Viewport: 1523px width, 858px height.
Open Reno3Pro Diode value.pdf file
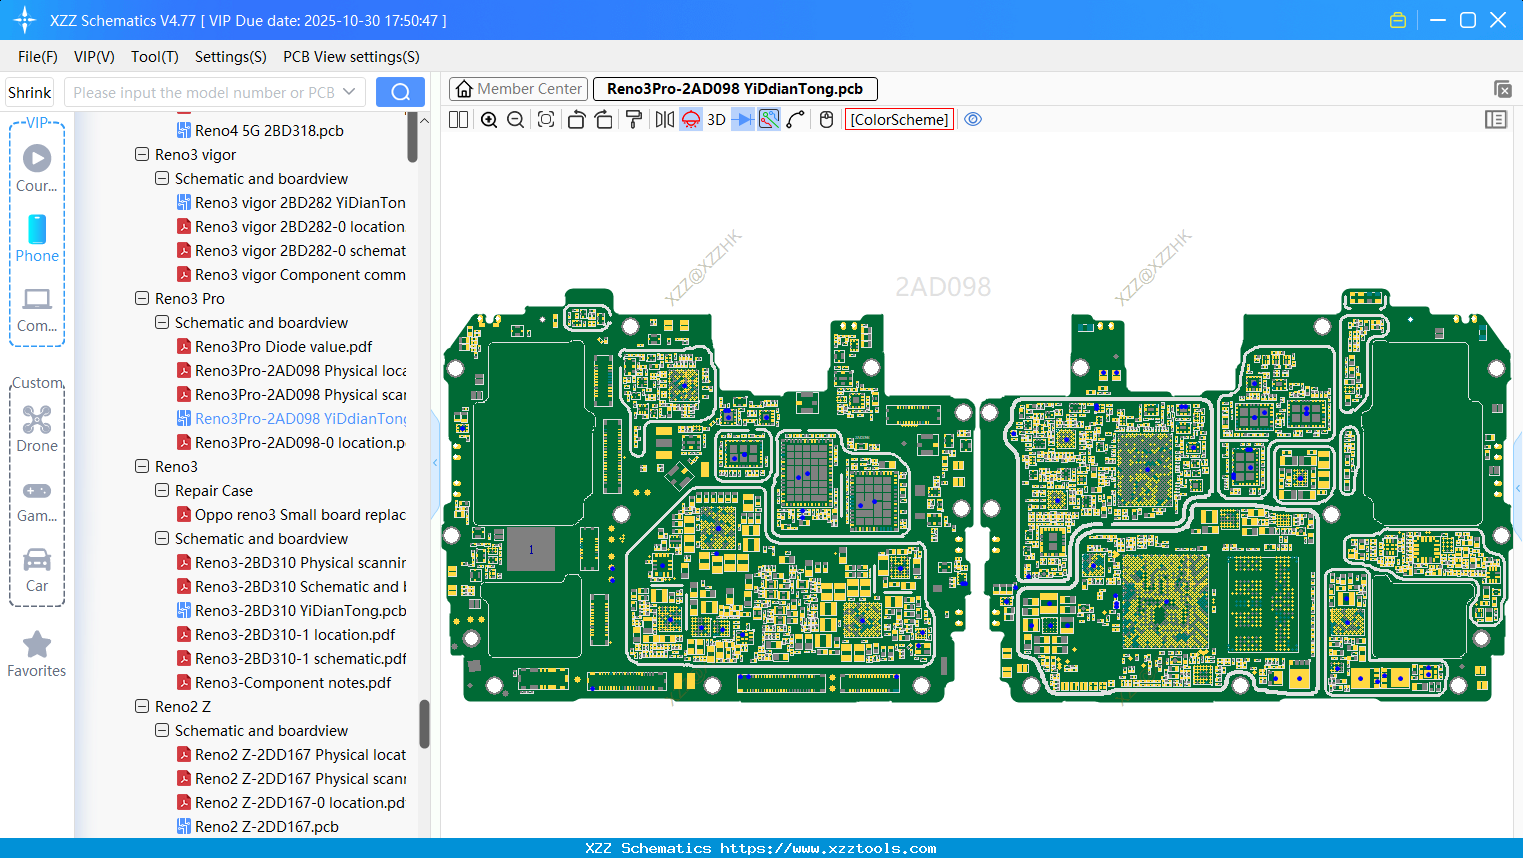pyautogui.click(x=283, y=347)
